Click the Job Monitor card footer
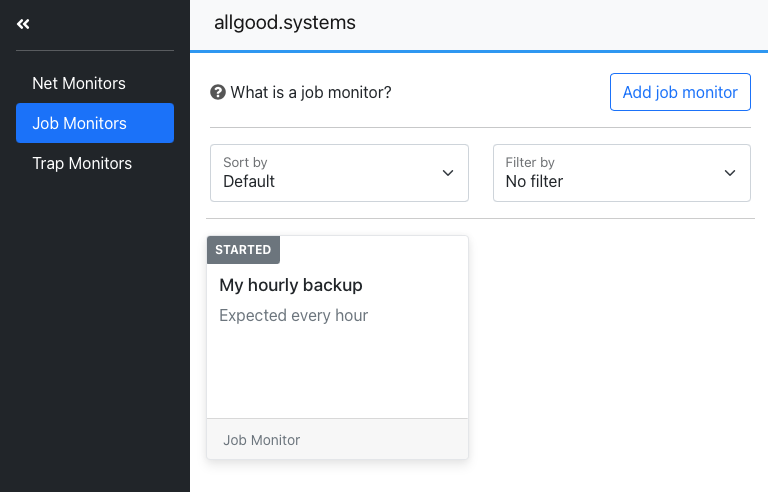 pos(337,440)
